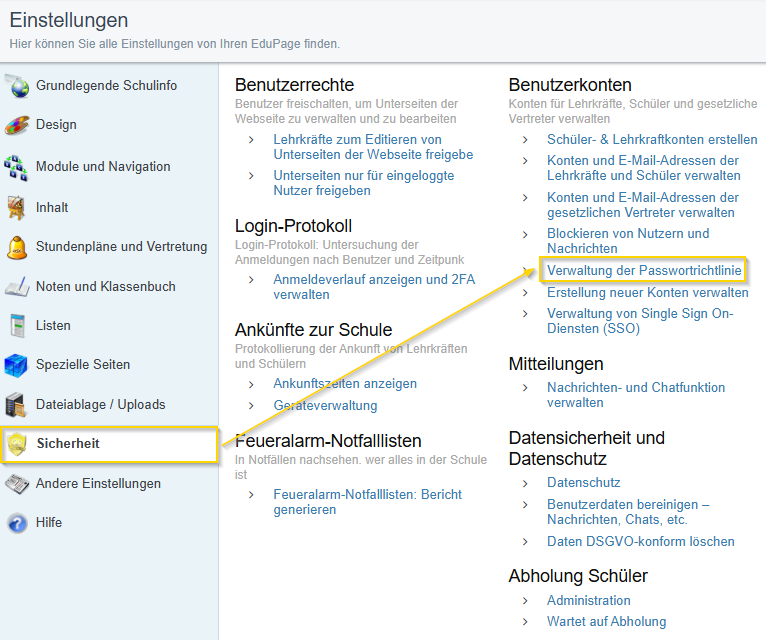Click the bell icon for Stundenpläne und Vertretung
The height and width of the screenshot is (640, 766).
tap(17, 247)
